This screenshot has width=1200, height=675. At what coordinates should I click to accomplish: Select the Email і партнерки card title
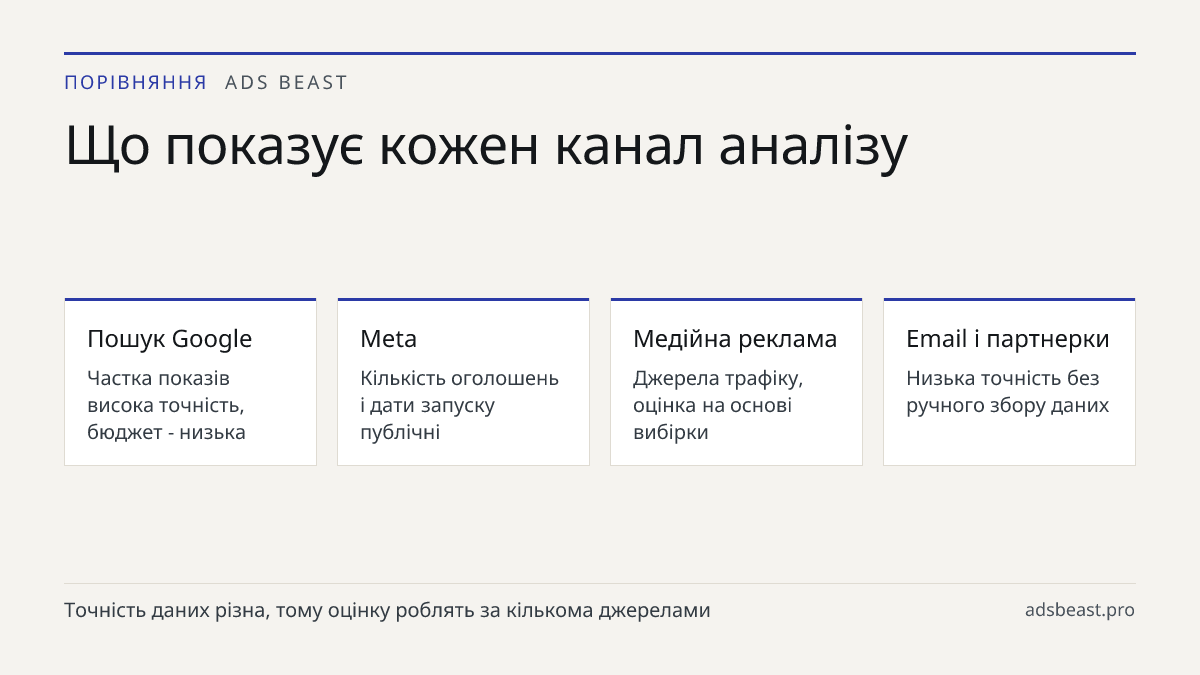1008,339
